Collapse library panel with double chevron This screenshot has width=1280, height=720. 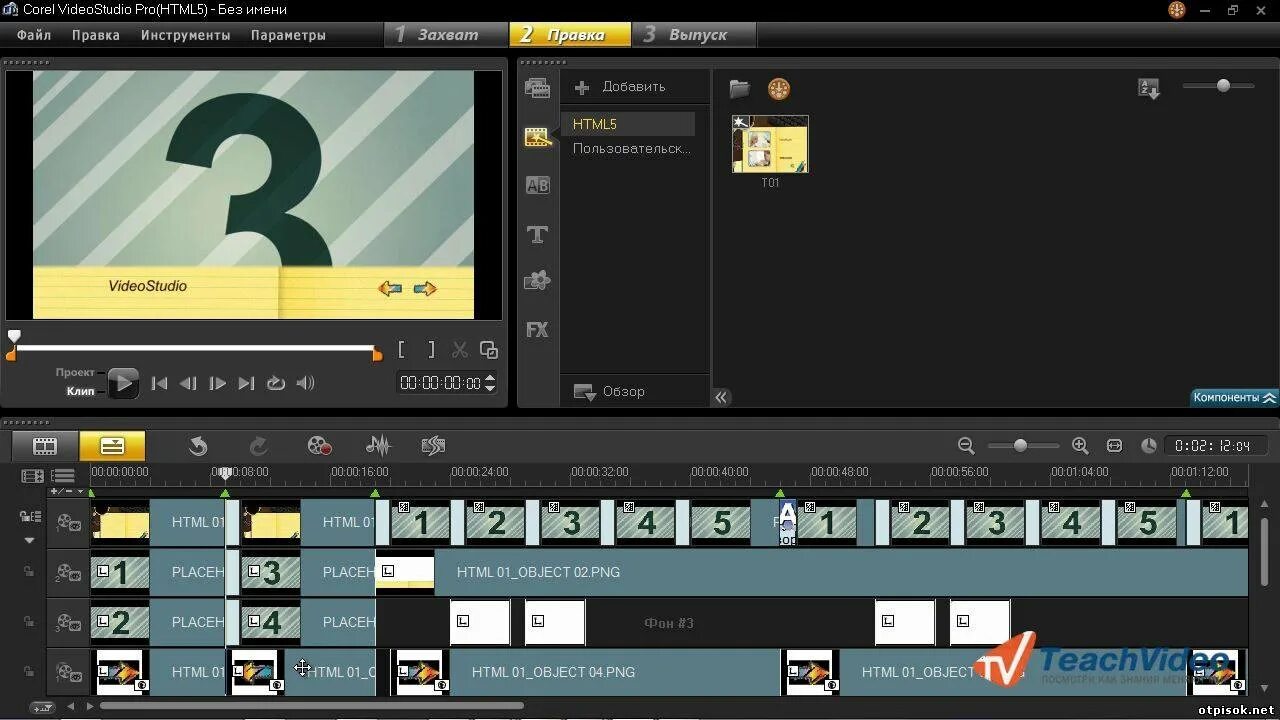pyautogui.click(x=721, y=397)
